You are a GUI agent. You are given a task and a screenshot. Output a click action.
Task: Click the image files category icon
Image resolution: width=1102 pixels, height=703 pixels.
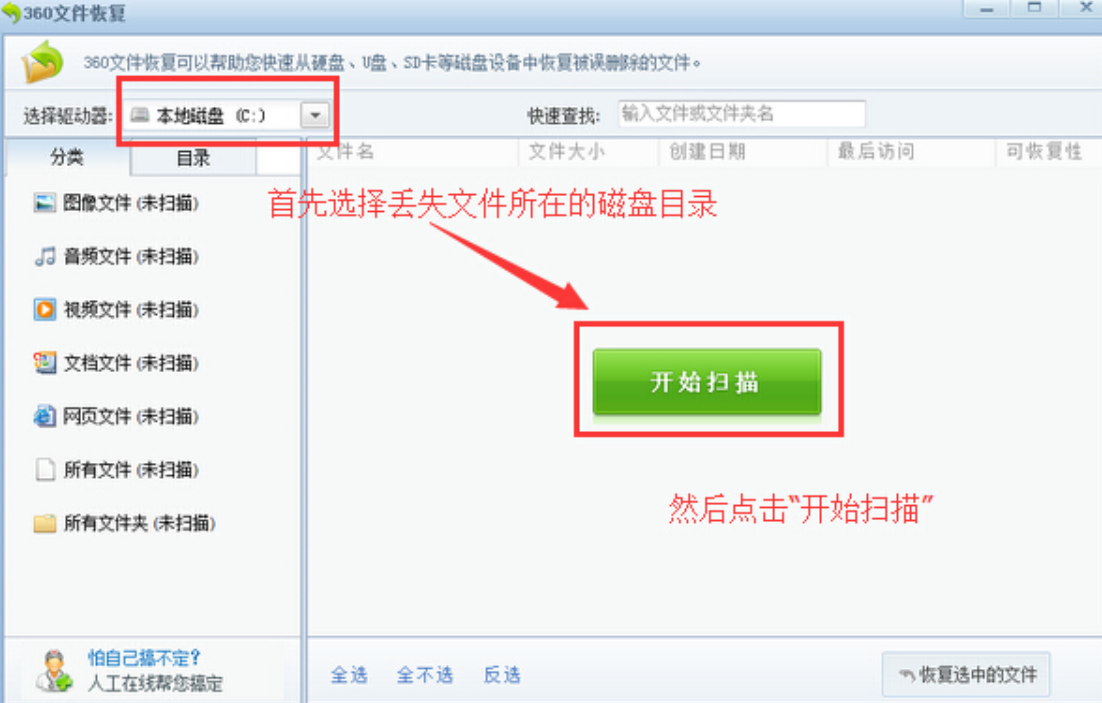(44, 202)
